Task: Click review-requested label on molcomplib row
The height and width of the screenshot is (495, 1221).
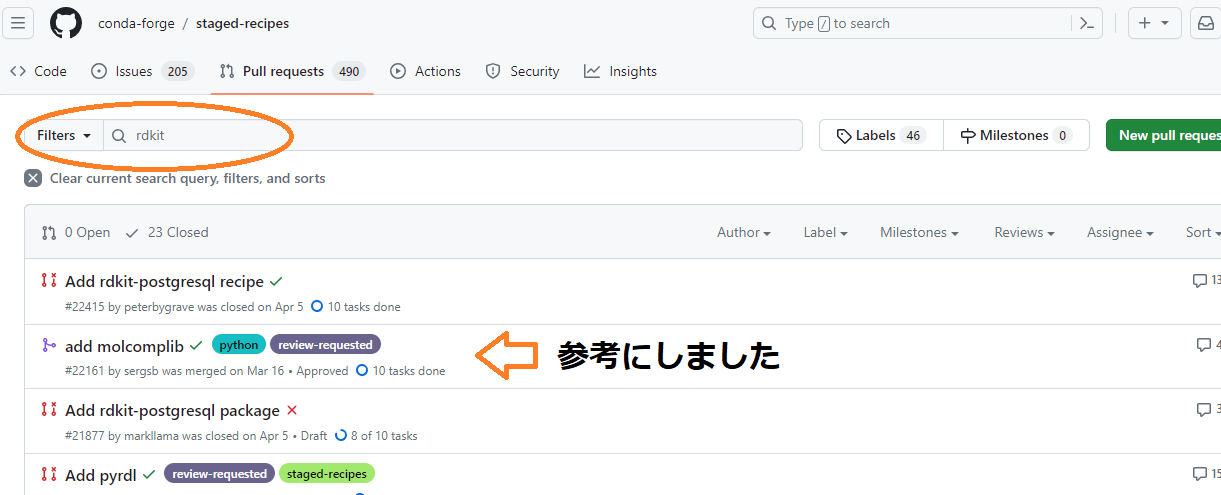Action: click(325, 345)
